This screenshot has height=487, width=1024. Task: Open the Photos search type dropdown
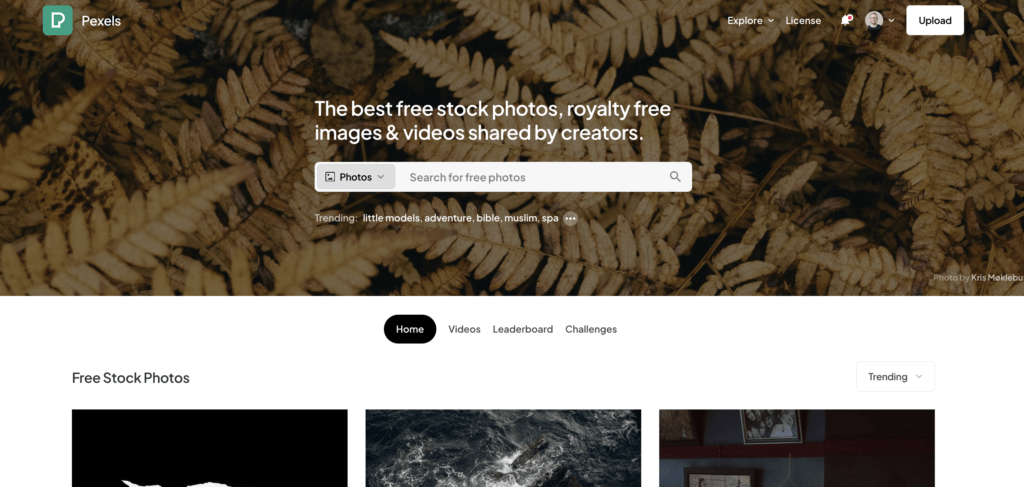pyautogui.click(x=356, y=177)
